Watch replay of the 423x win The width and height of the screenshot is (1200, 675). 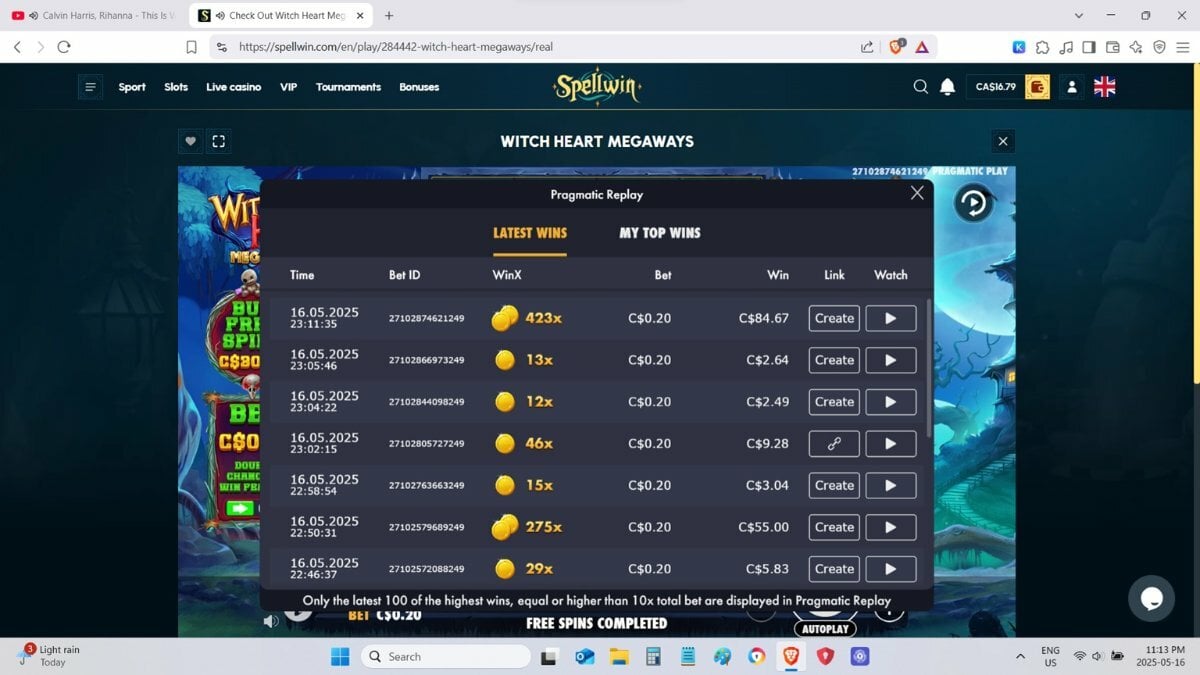[x=890, y=318]
